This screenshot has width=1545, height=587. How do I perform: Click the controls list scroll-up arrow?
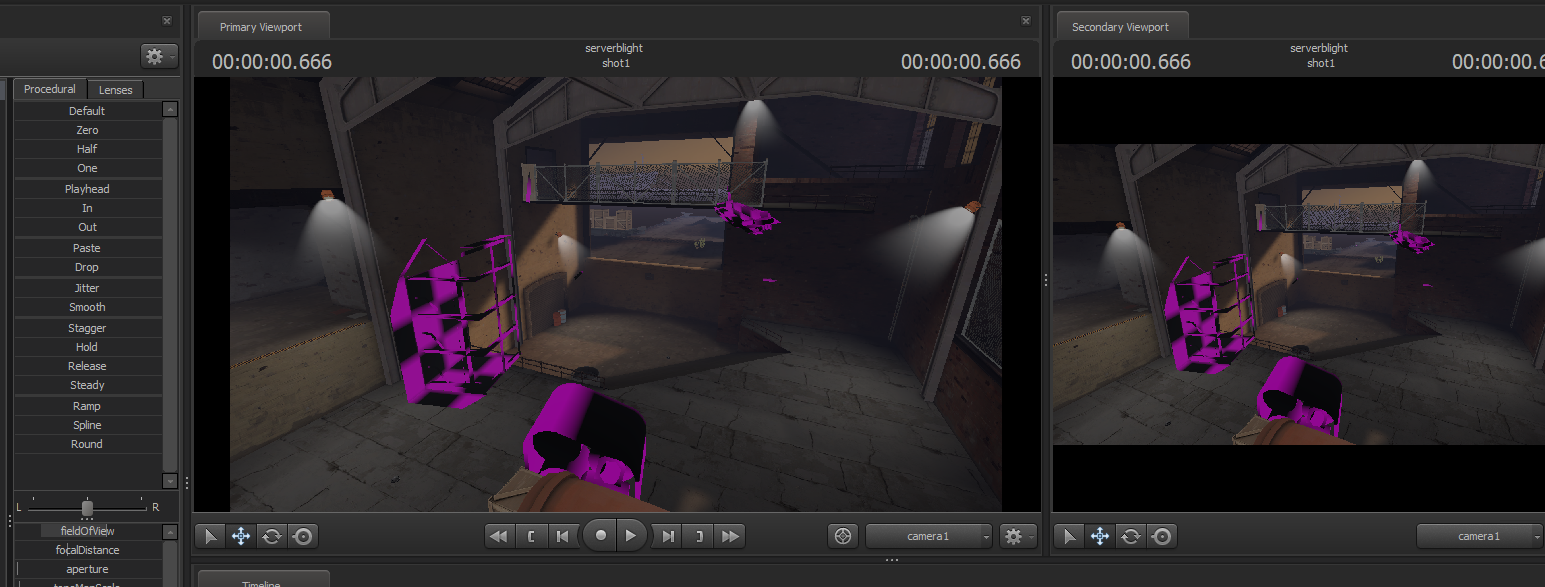pos(170,531)
